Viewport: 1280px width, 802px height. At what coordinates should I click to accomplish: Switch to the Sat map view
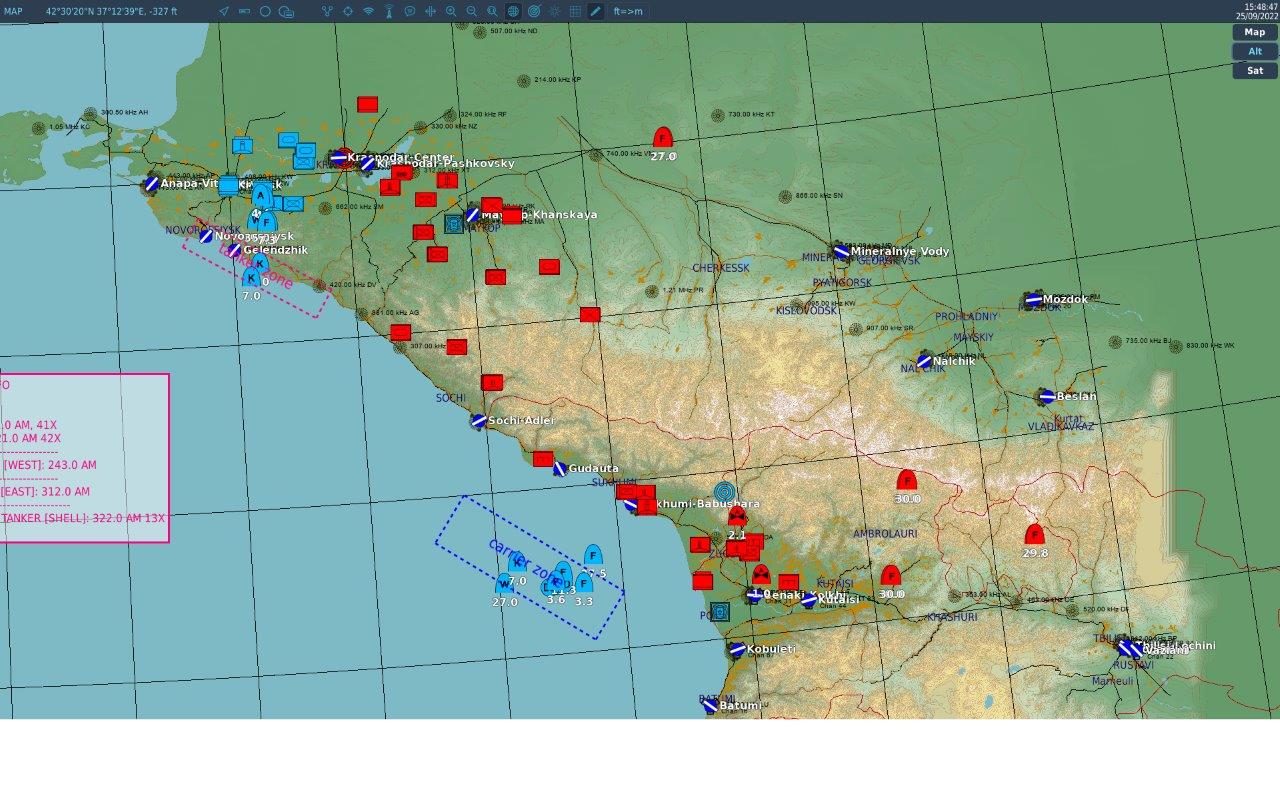click(1253, 70)
